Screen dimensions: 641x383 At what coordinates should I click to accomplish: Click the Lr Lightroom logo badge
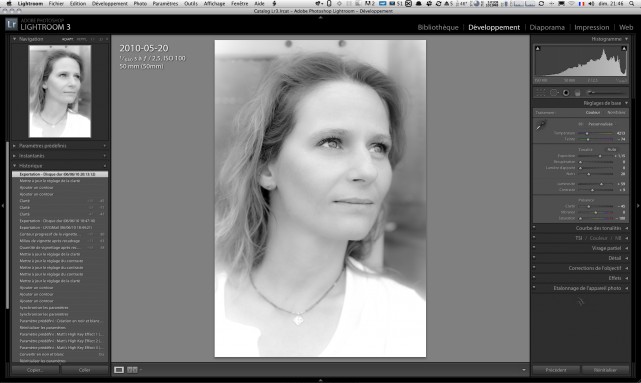(x=11, y=25)
